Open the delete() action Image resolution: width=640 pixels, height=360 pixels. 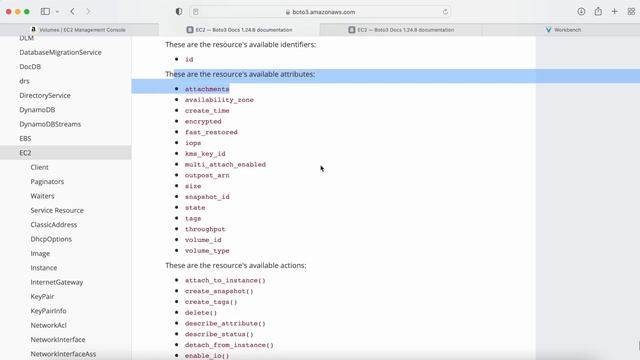coord(201,313)
